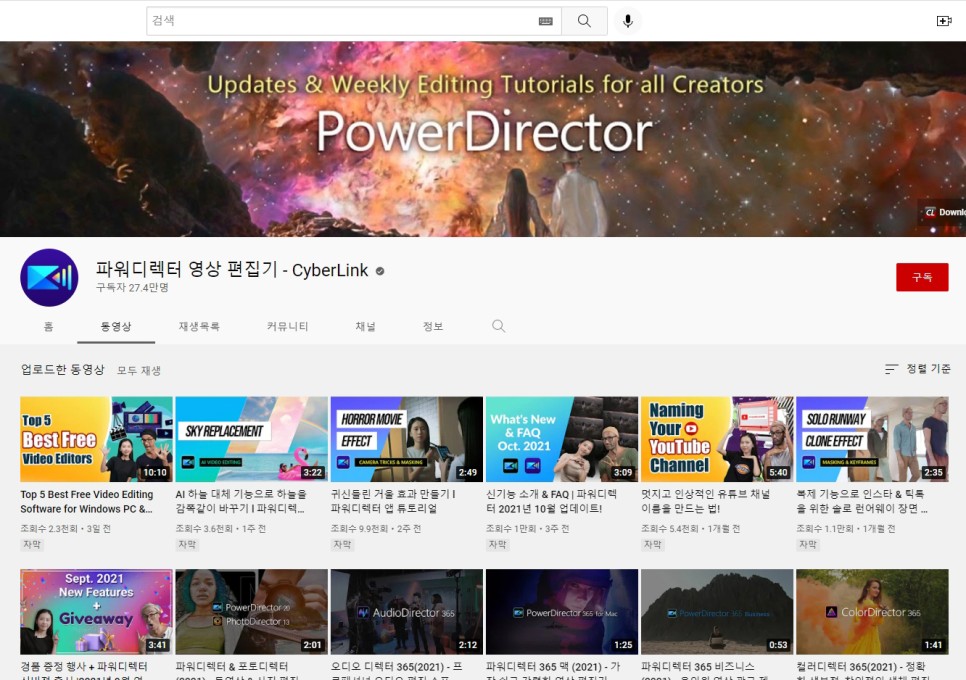Open the Download link on the banner

943,212
